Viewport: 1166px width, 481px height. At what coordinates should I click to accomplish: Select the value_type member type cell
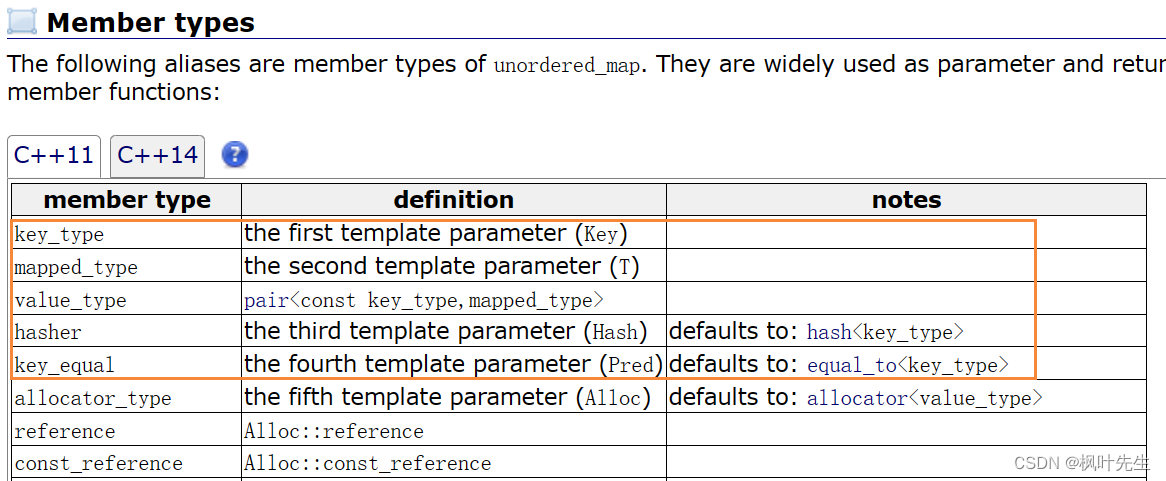(126, 299)
